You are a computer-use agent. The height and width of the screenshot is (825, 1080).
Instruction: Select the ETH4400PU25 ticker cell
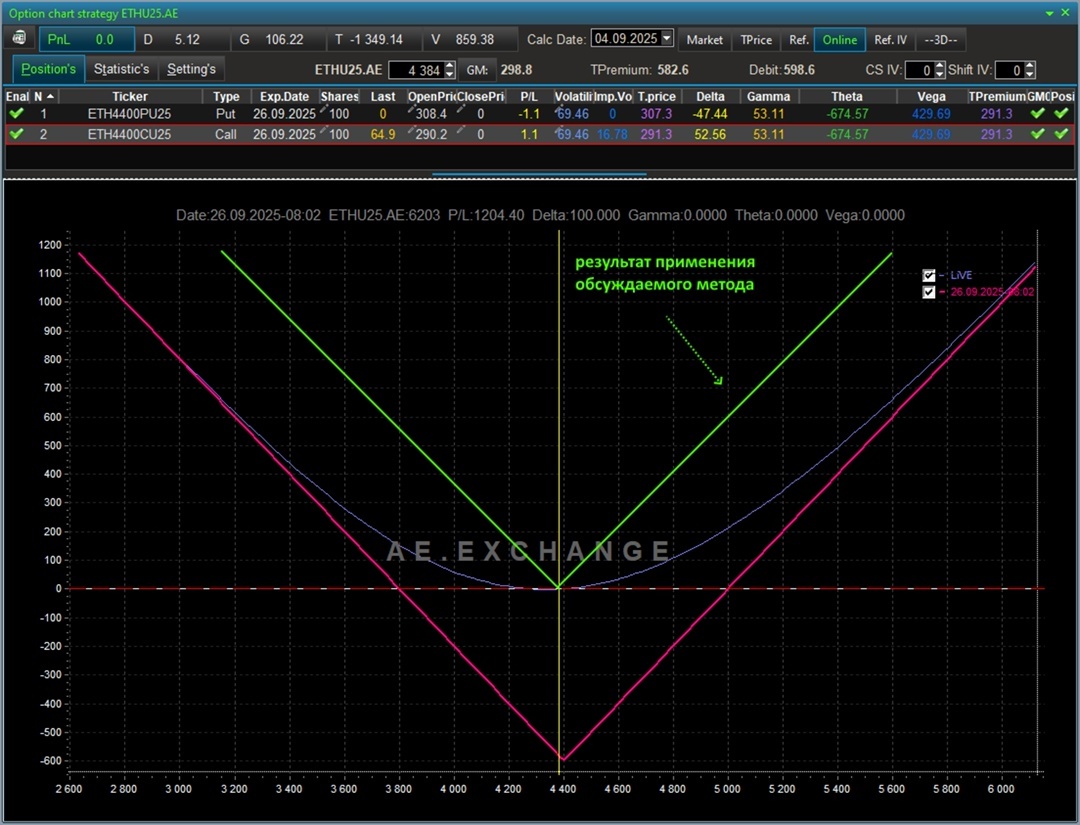coord(129,114)
